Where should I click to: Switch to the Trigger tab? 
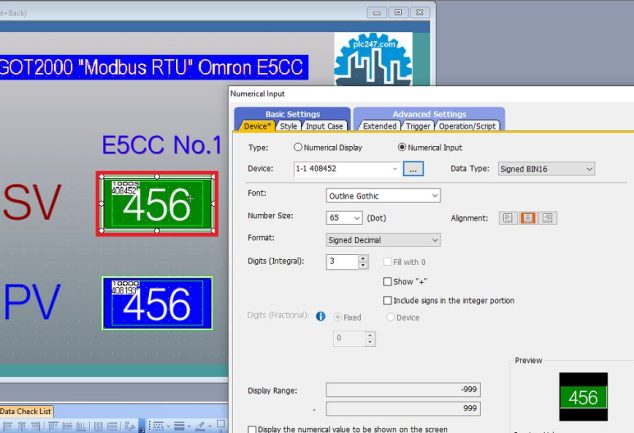point(418,126)
